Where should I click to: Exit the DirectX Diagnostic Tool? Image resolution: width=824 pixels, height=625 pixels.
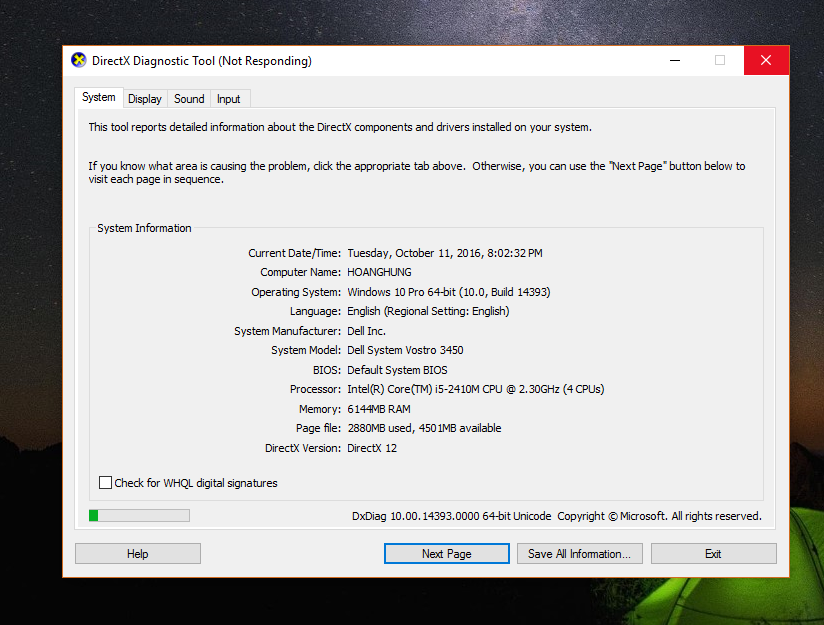point(714,554)
